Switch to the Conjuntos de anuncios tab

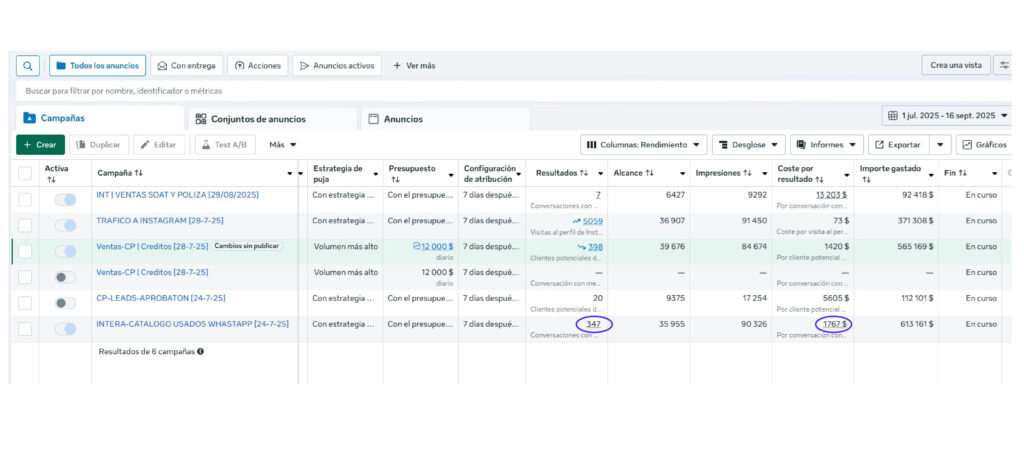coord(251,119)
